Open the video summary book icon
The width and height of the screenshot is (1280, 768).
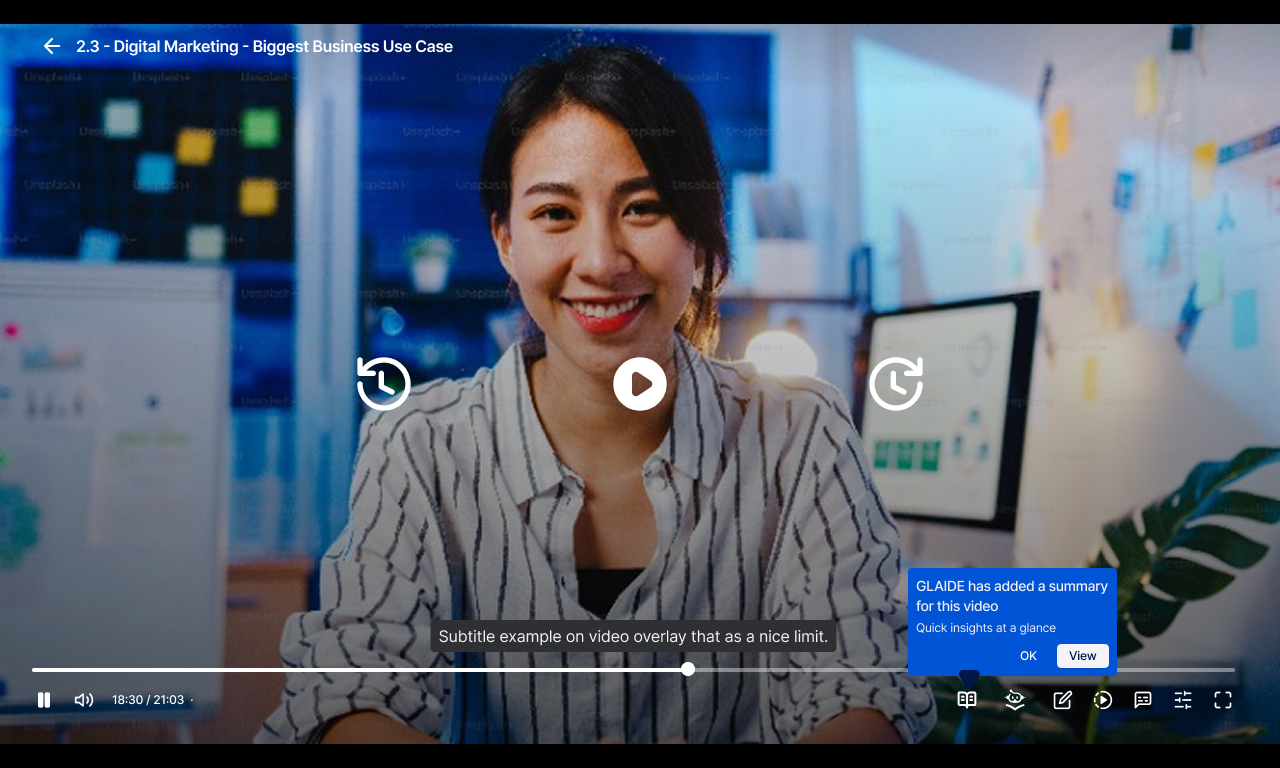coord(966,700)
